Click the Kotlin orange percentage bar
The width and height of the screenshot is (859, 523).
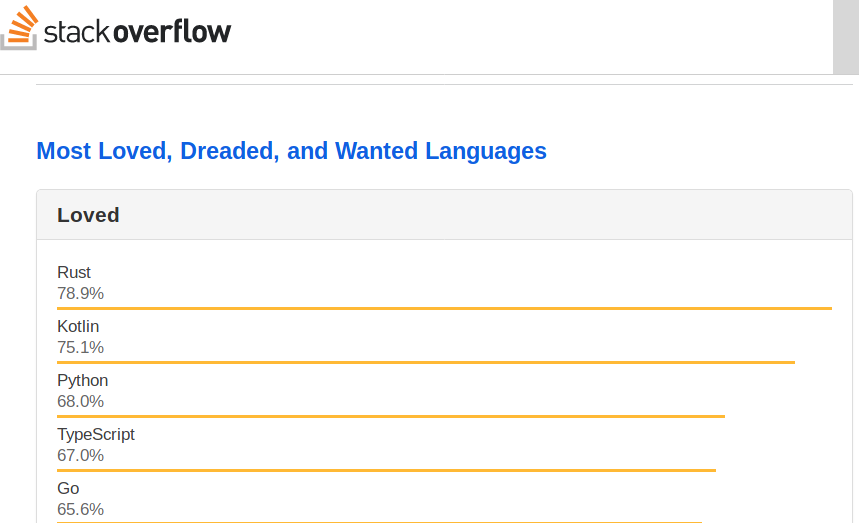(426, 362)
